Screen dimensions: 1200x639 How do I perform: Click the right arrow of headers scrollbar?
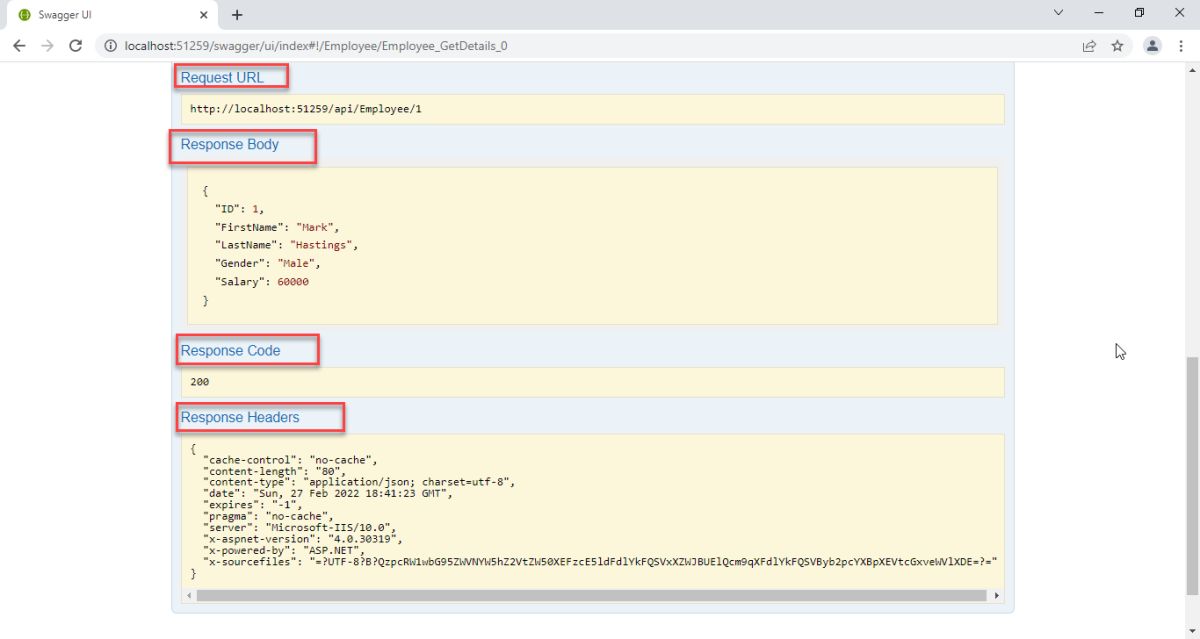pyautogui.click(x=997, y=595)
